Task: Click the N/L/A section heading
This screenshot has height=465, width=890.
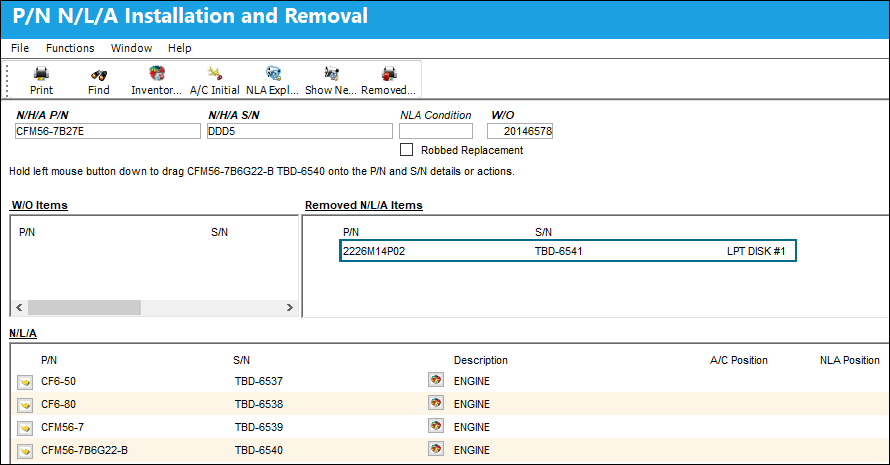Action: click(23, 333)
